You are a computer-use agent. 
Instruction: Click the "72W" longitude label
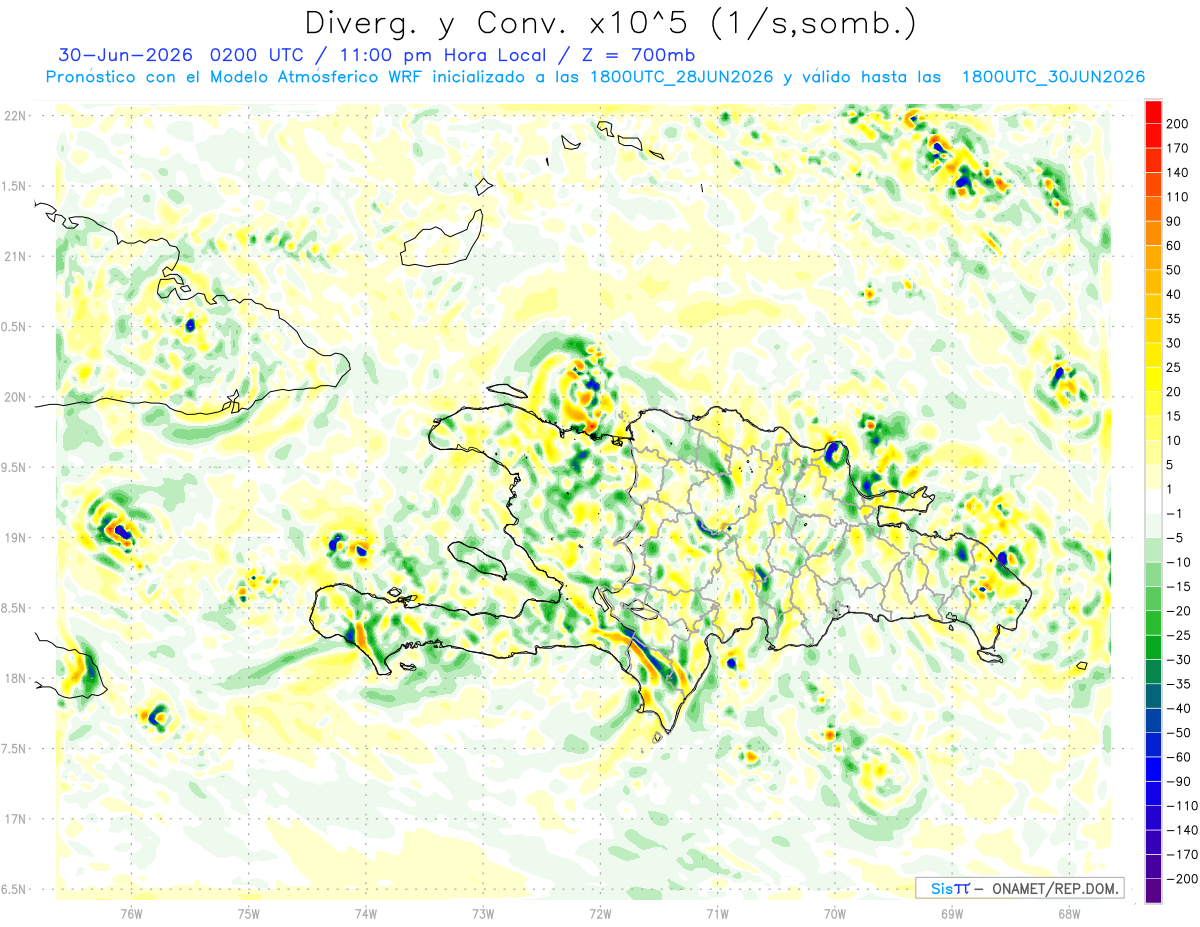point(600,913)
